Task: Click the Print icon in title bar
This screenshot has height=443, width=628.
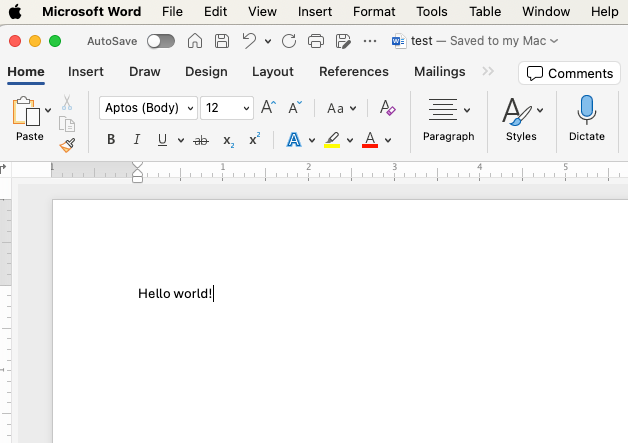Action: [316, 41]
